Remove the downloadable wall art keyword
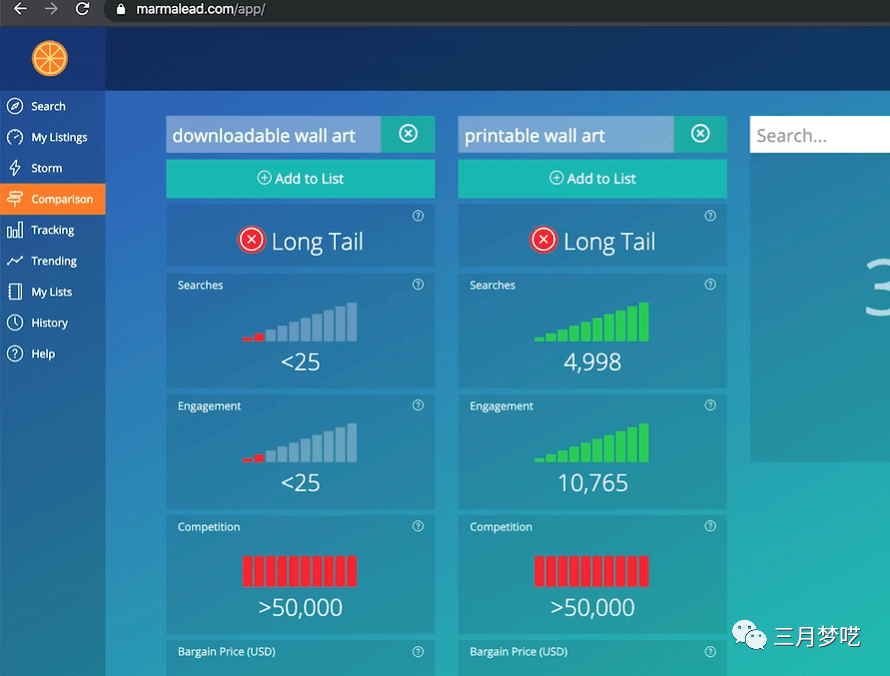Viewport: 890px width, 676px height. (408, 134)
